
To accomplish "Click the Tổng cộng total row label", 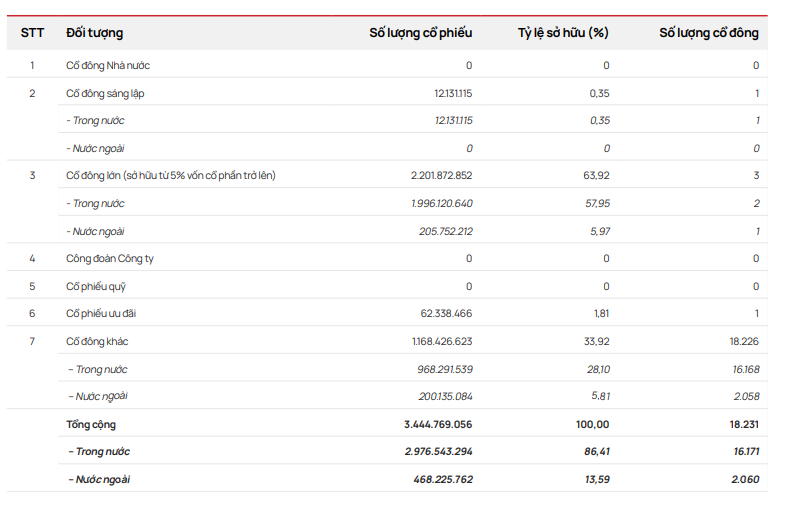I will pyautogui.click(x=91, y=424).
